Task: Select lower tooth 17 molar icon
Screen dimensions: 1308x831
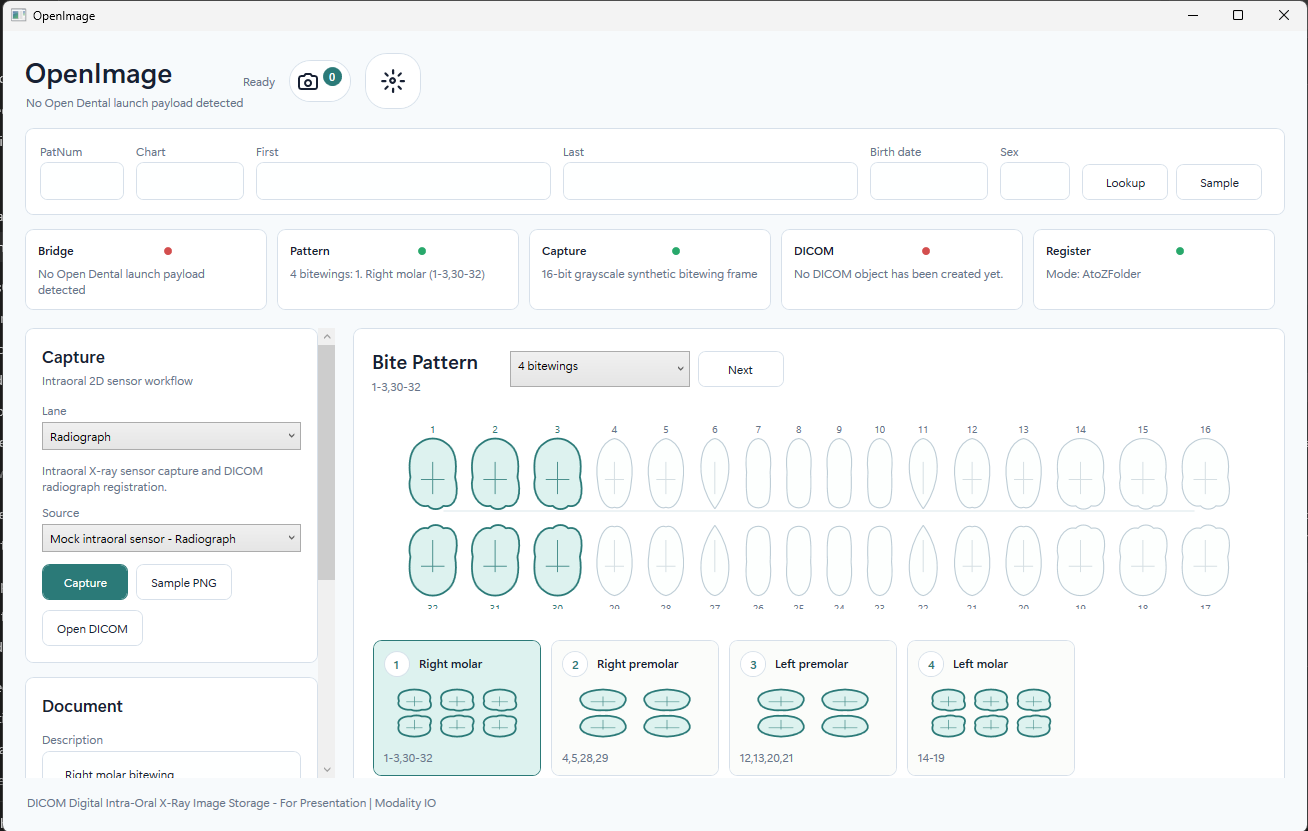Action: [x=1206, y=561]
